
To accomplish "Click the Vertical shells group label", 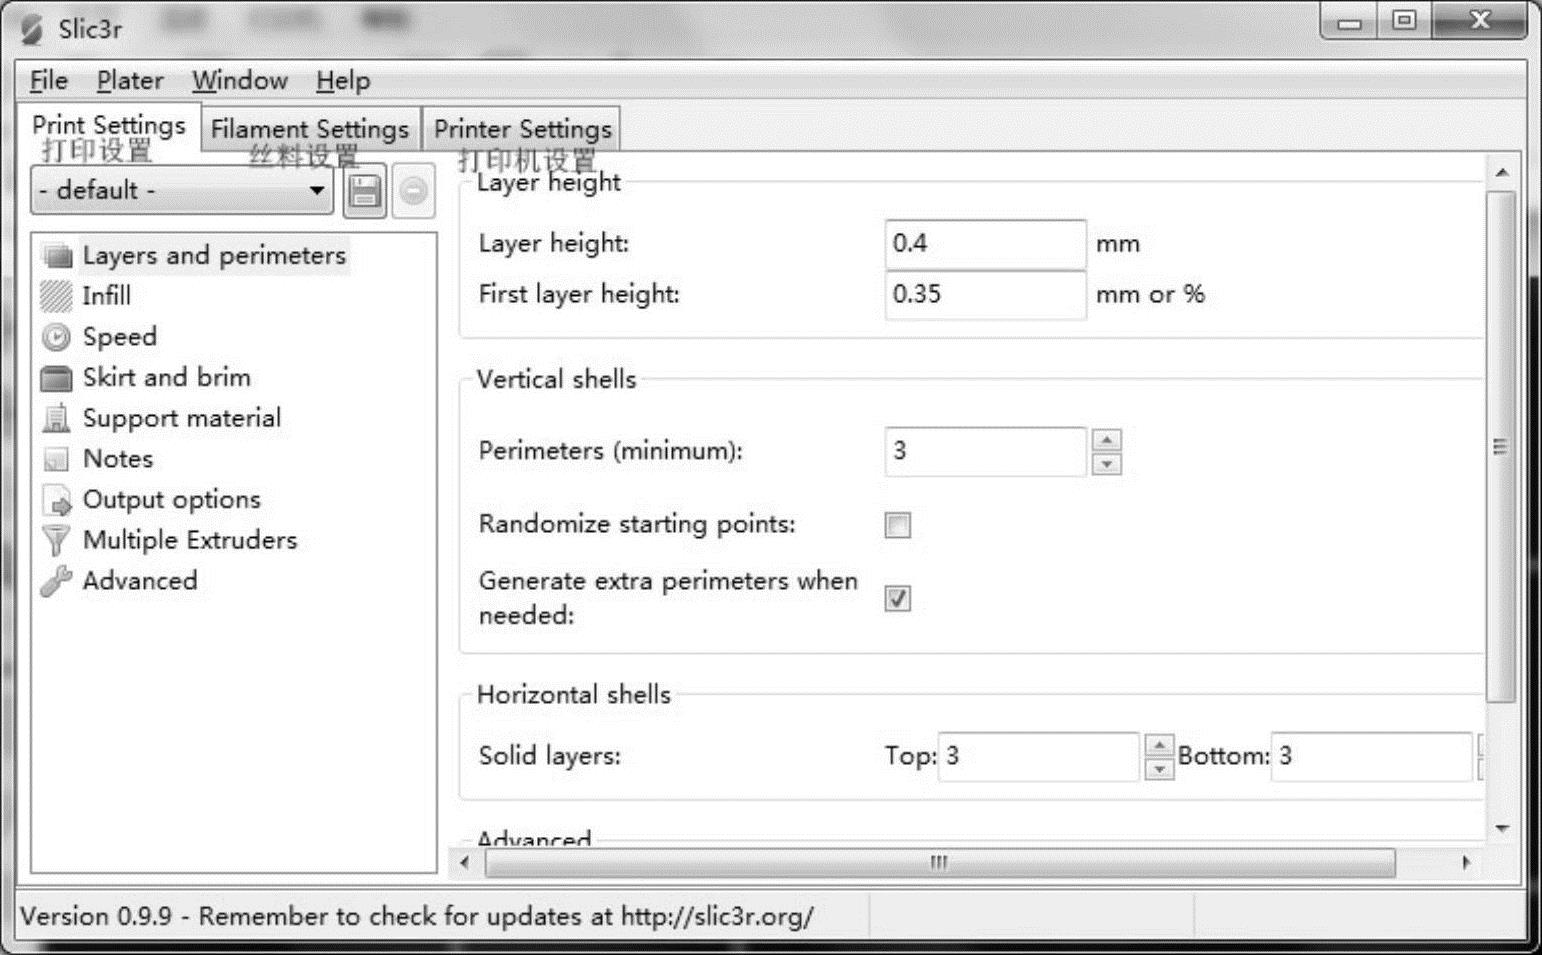I will point(556,379).
